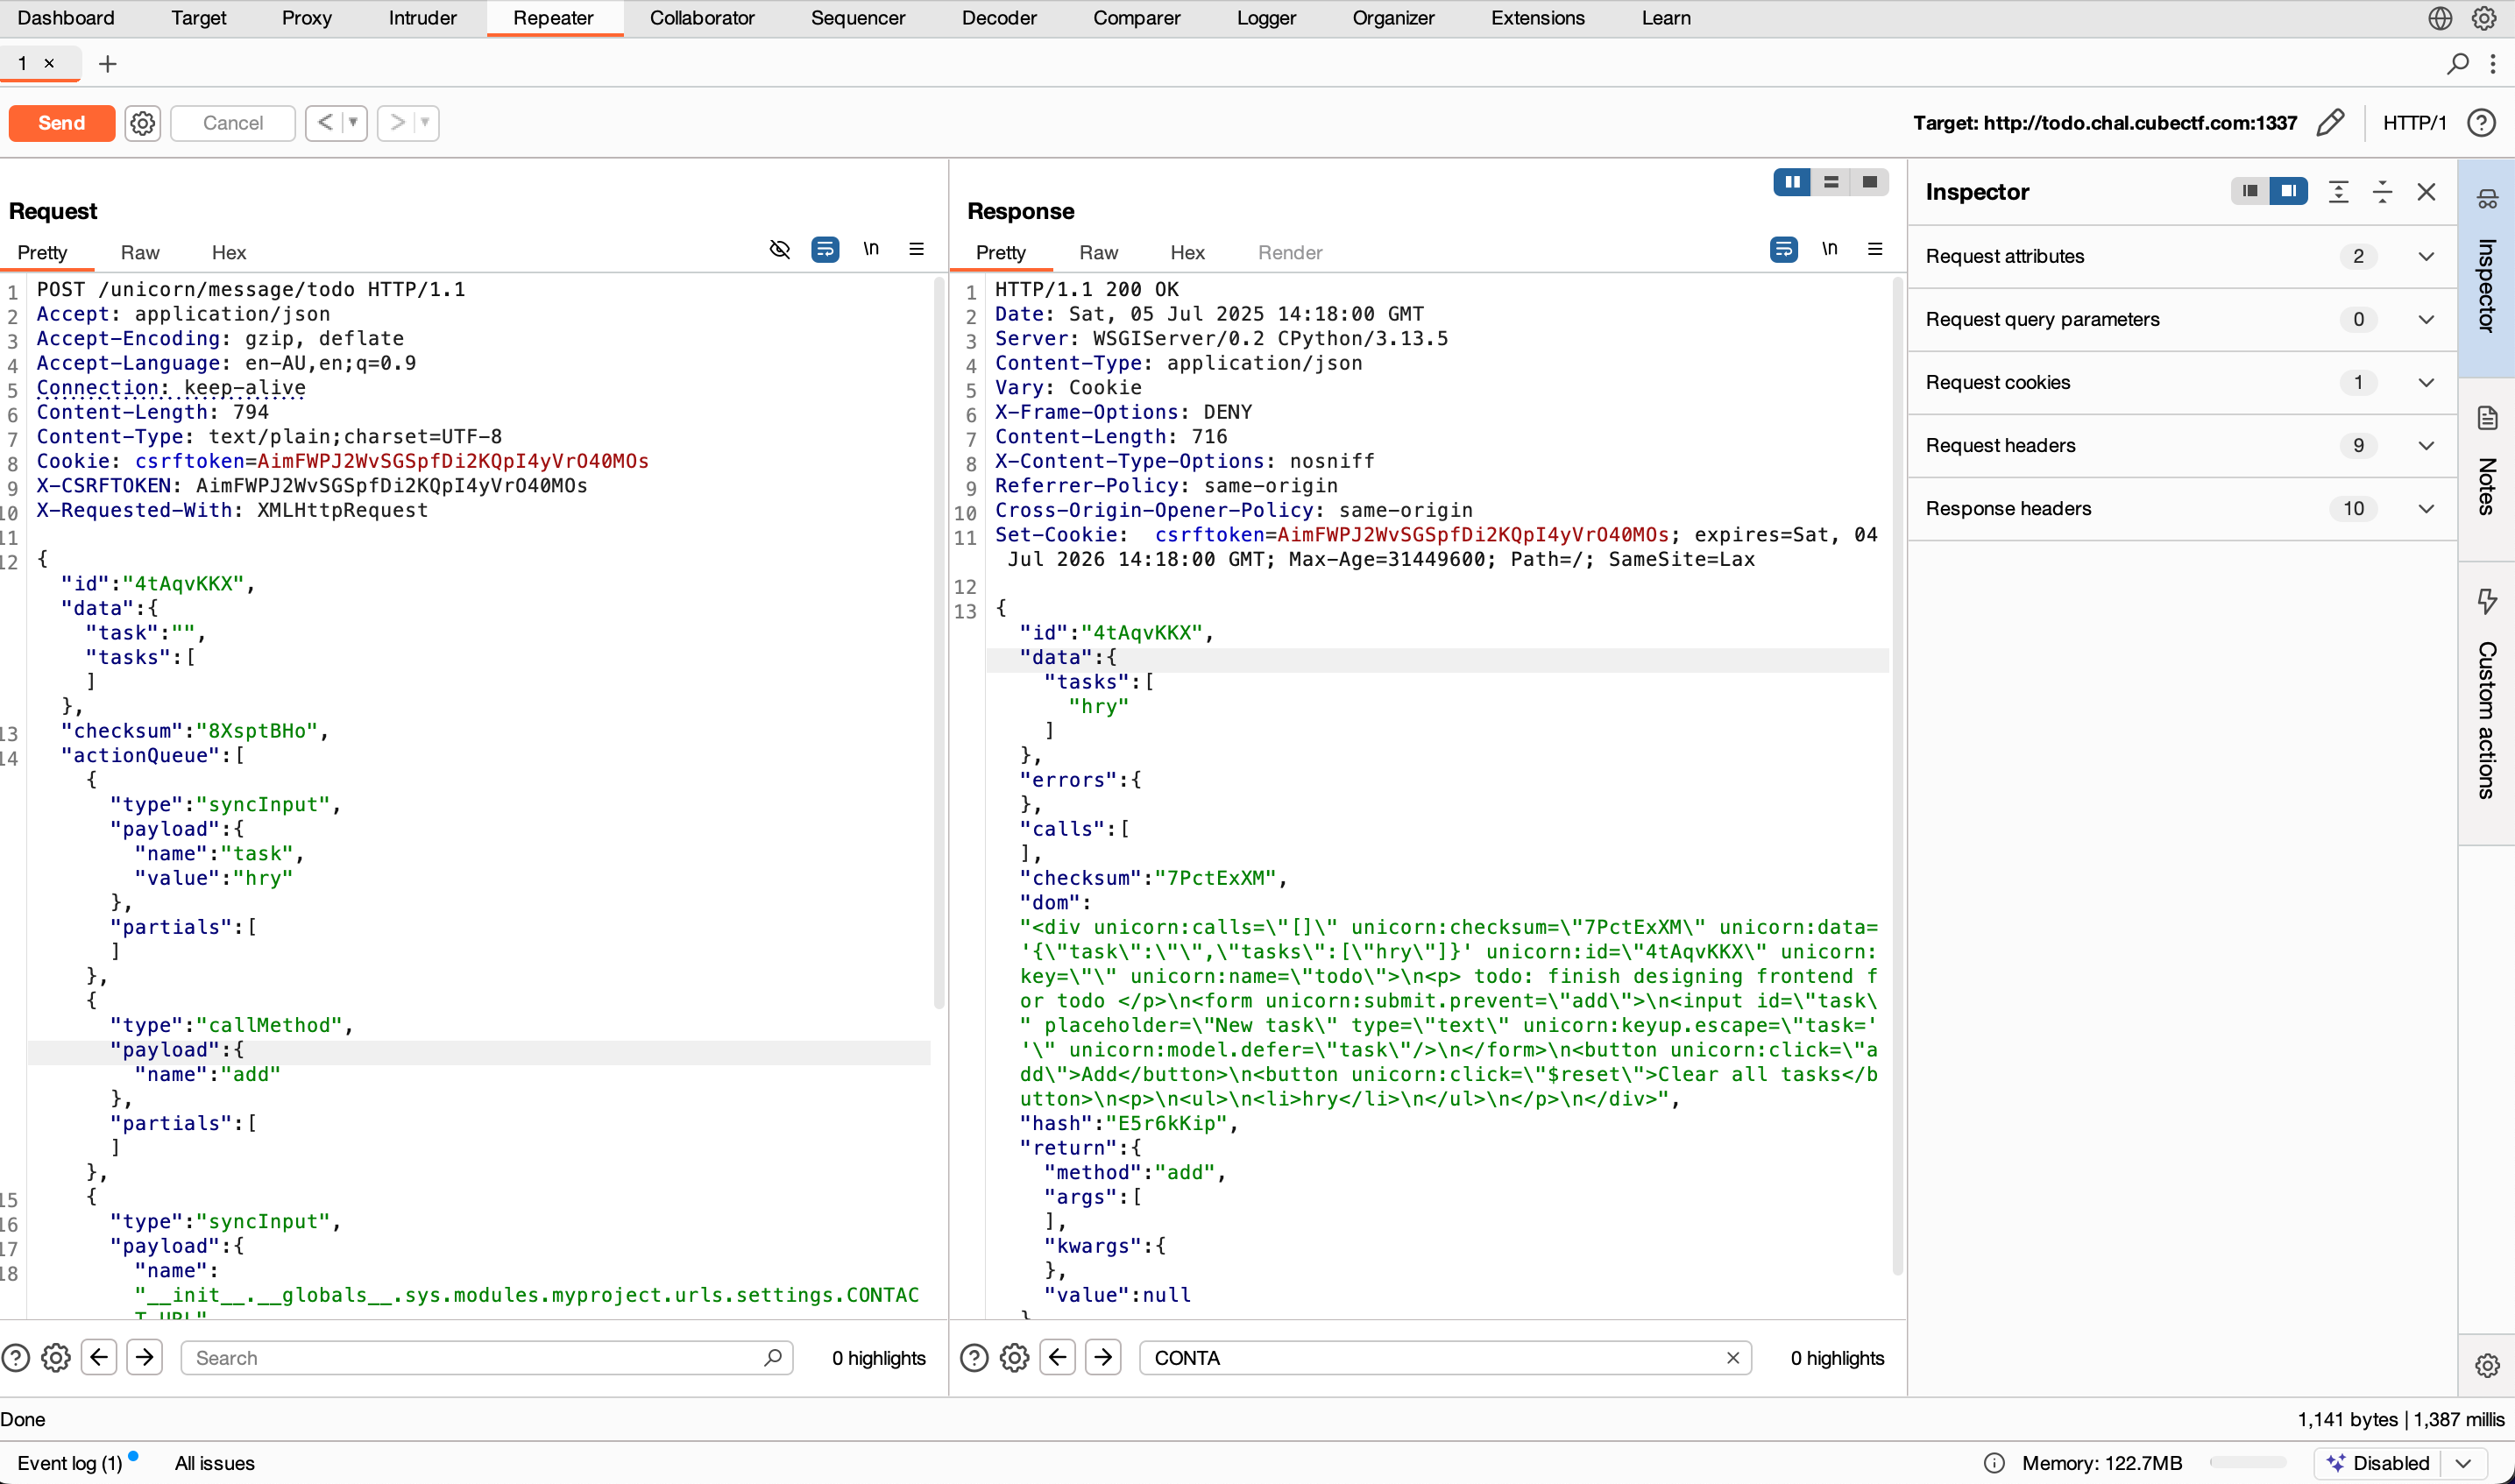Click the globe icon in the top bar
Screen dimensions: 2515x1484
[2440, 18]
